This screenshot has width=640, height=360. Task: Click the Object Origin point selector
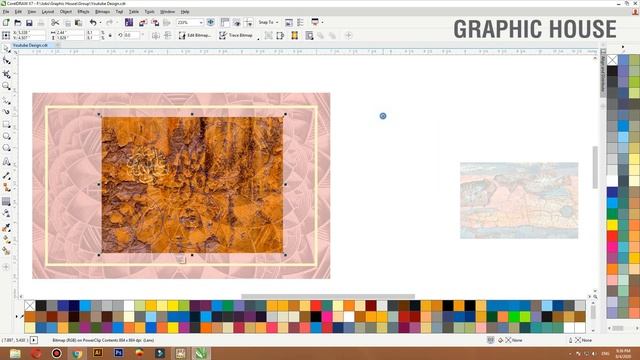(x=6, y=36)
